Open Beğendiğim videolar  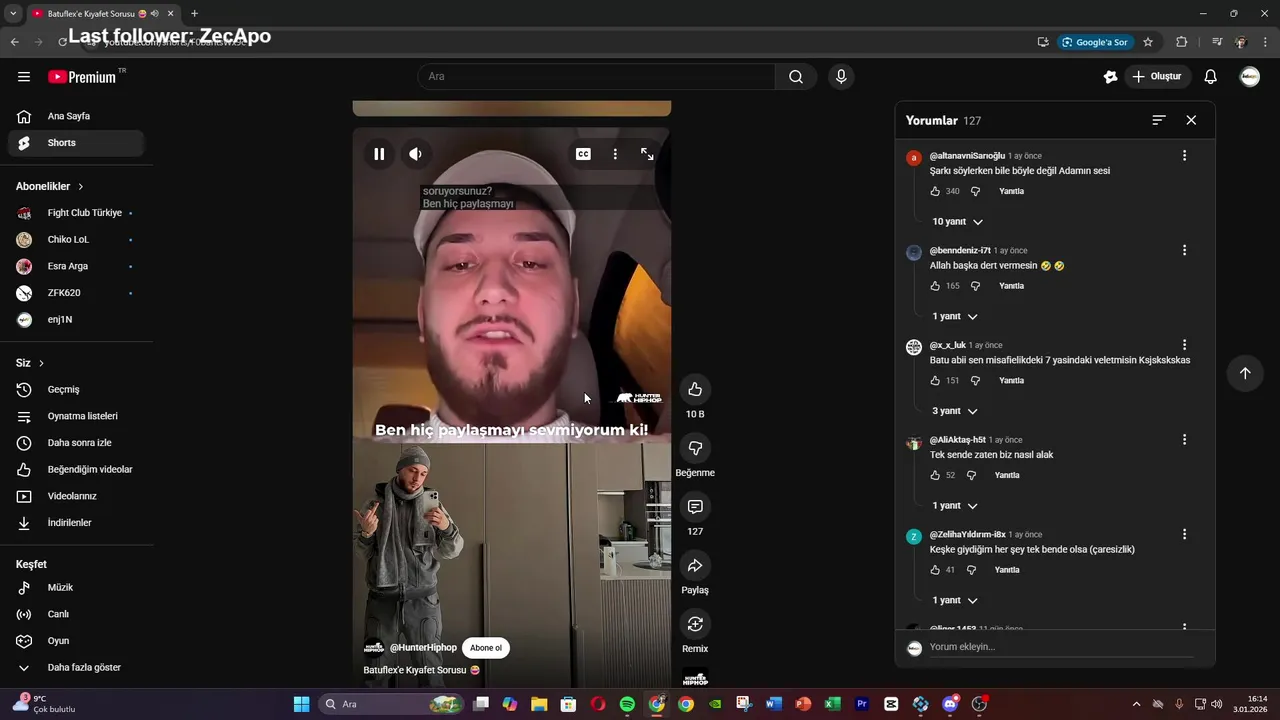[76, 469]
